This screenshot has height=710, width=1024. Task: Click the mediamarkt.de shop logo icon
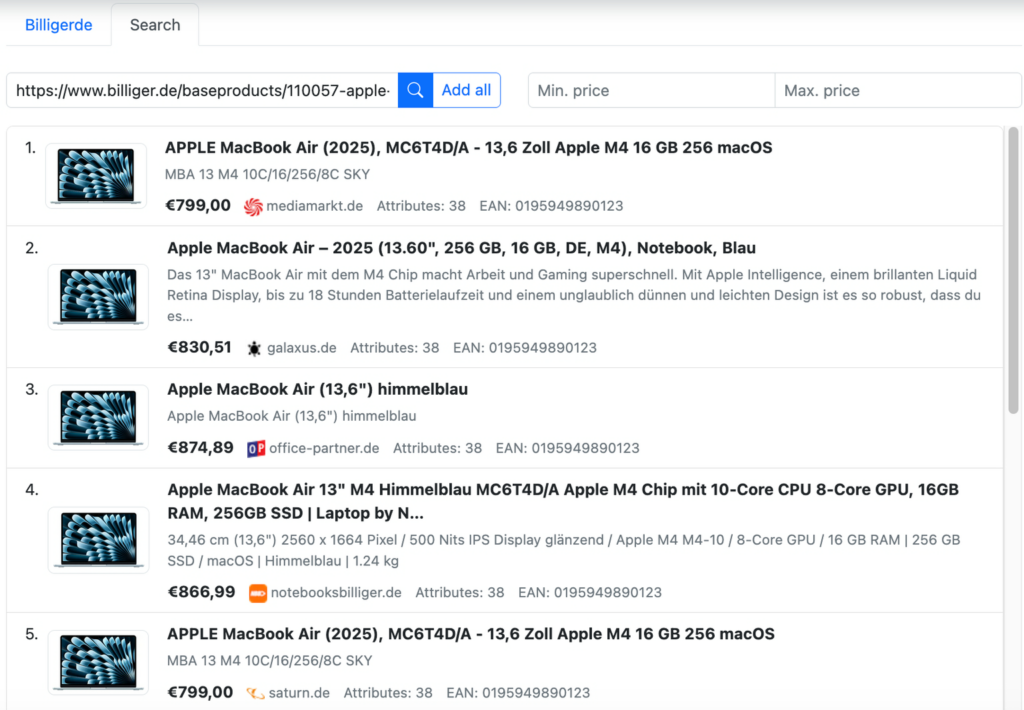[x=253, y=206]
